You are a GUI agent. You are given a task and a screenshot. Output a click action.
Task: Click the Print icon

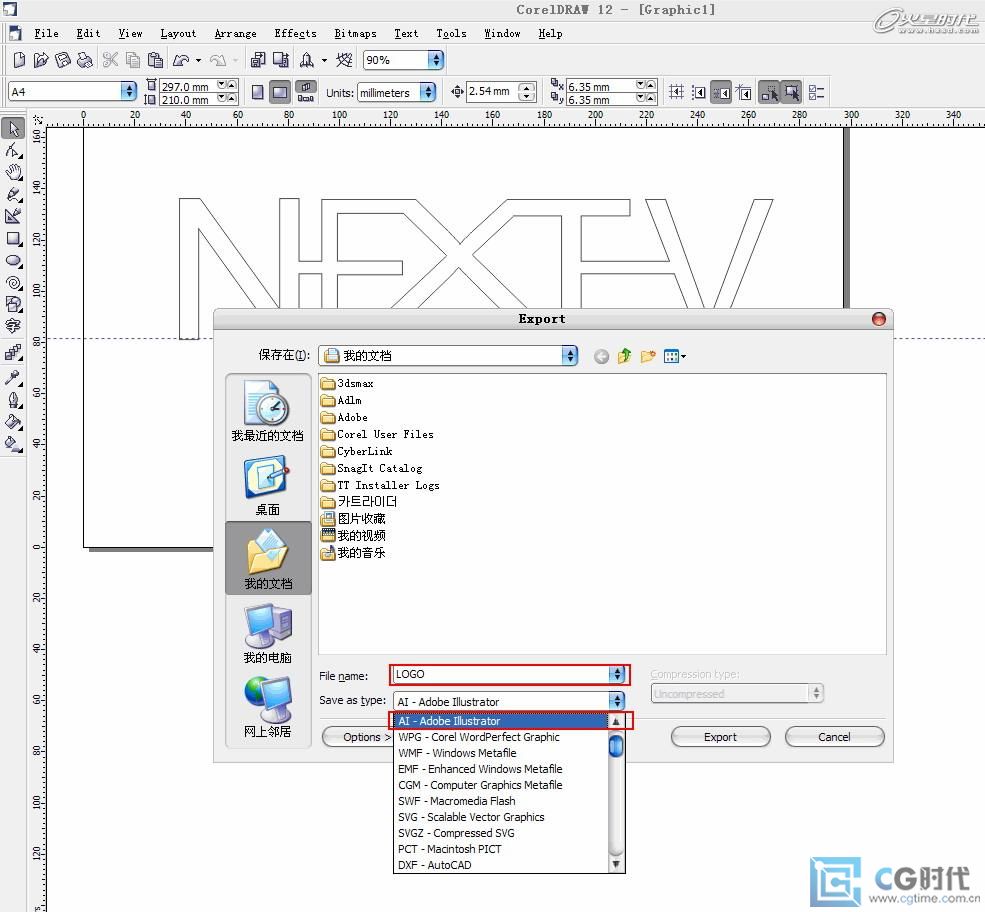[x=84, y=60]
